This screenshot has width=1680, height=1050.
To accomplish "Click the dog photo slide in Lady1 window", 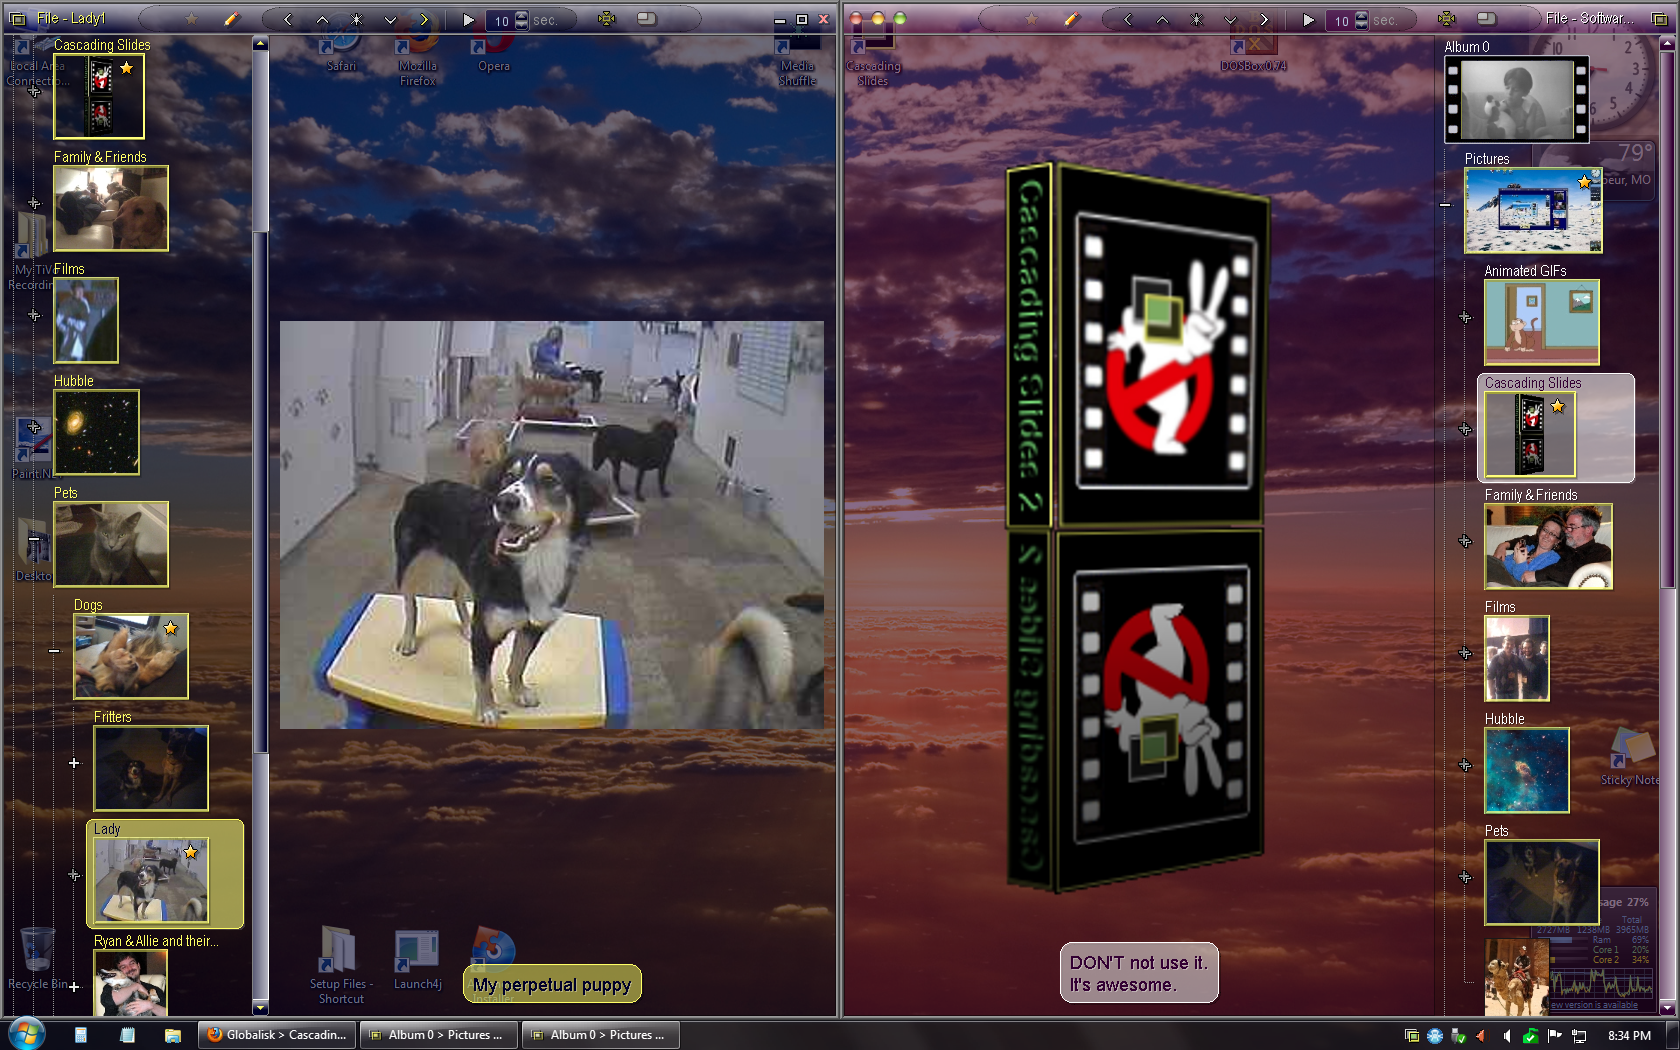I will tap(552, 525).
